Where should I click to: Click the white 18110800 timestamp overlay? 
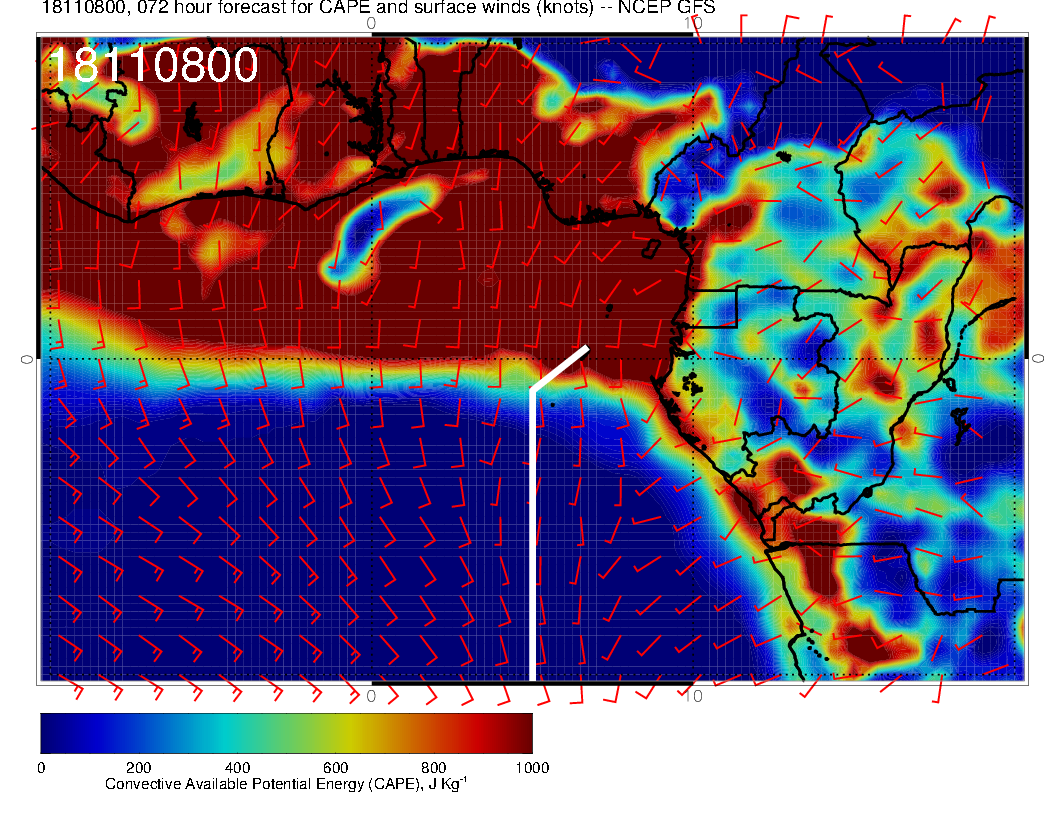pyautogui.click(x=153, y=66)
